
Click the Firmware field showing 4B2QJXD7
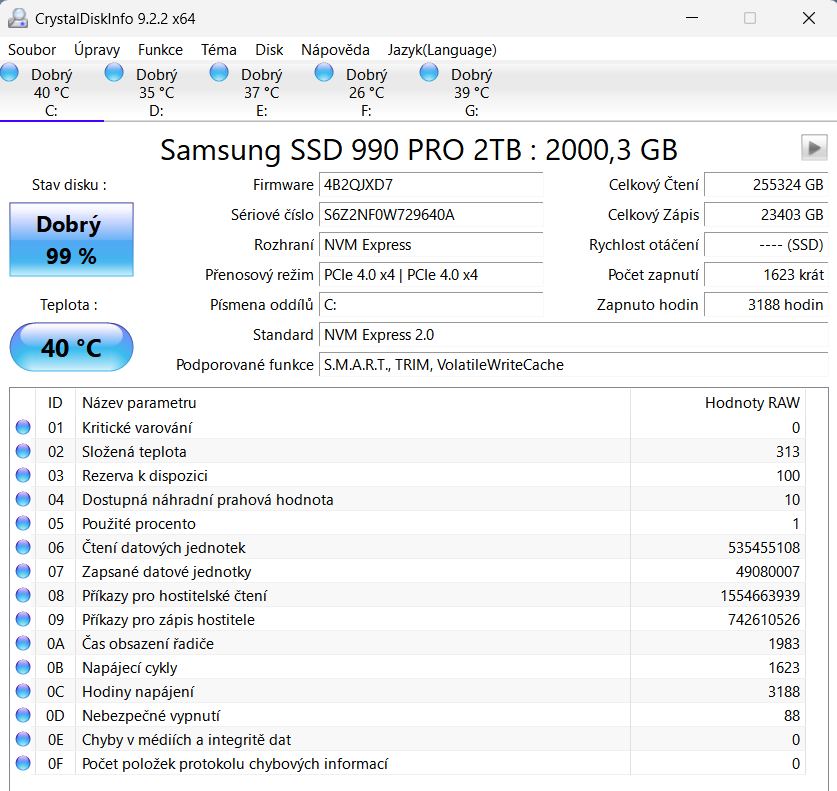[x=431, y=185]
